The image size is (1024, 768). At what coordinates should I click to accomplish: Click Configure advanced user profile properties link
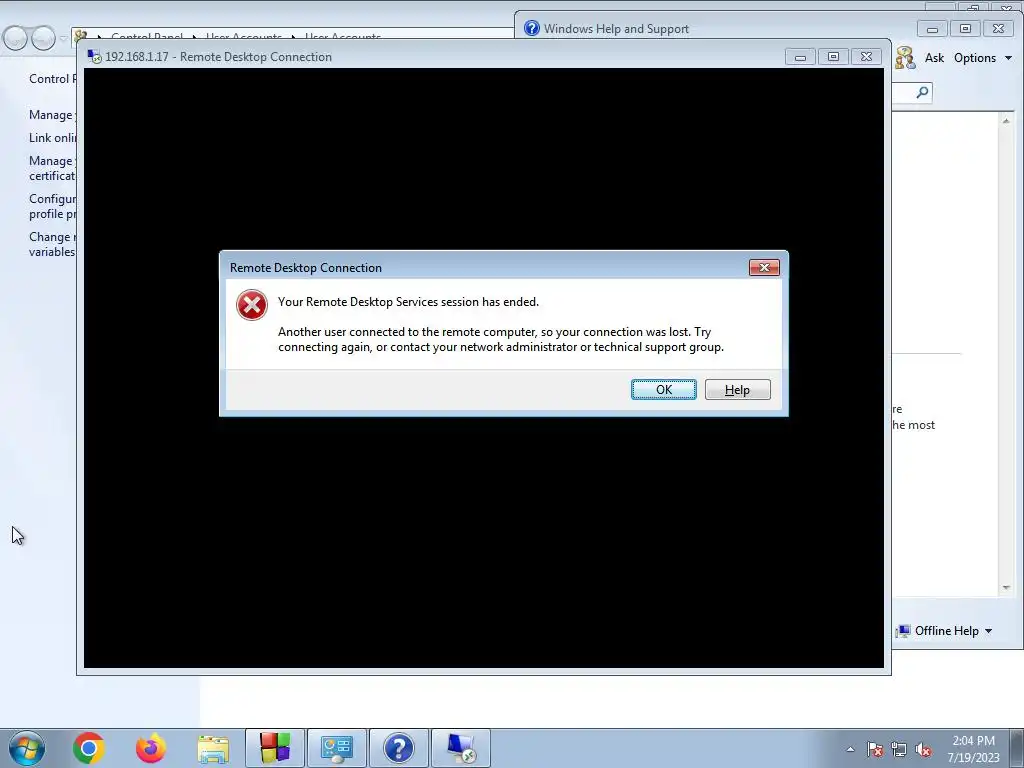(52, 206)
